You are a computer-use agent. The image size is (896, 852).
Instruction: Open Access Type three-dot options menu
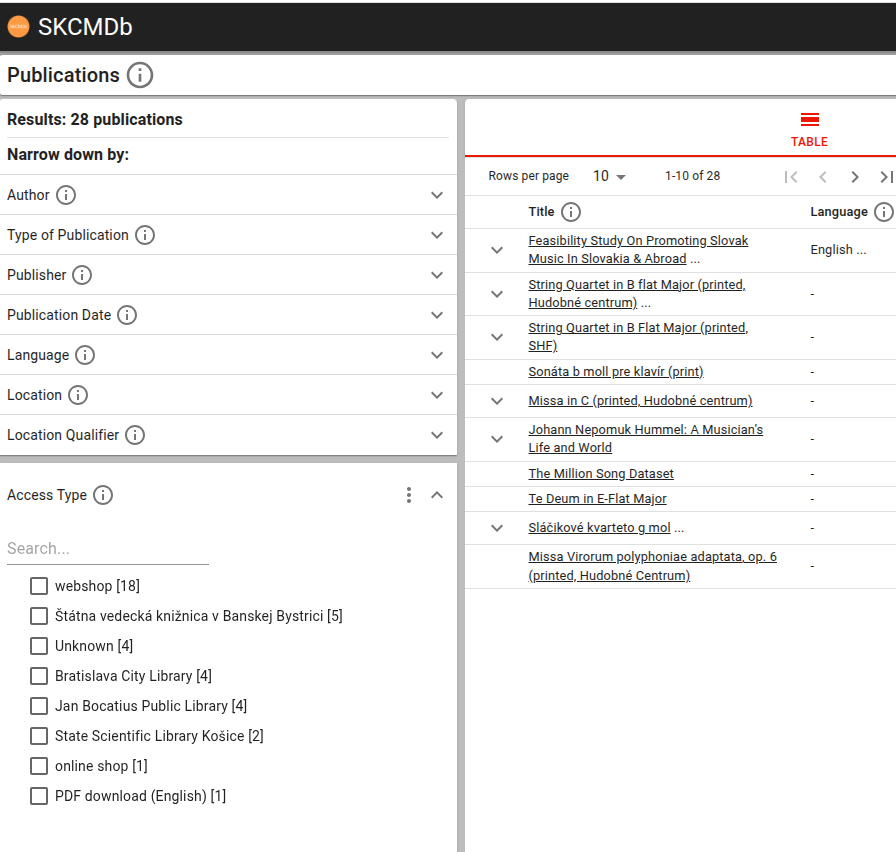pos(409,495)
